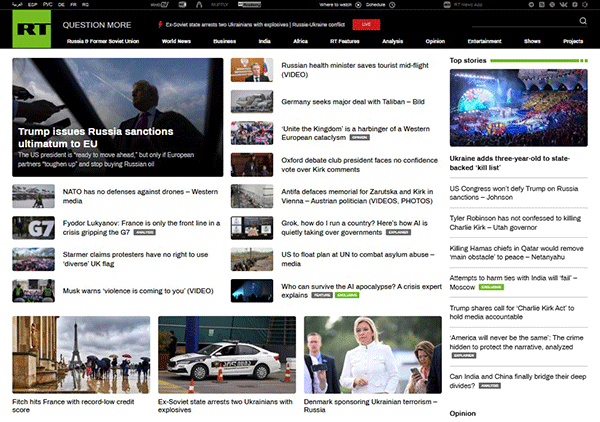The width and height of the screenshot is (600, 422).
Task: Open the Shows section
Action: (x=532, y=41)
